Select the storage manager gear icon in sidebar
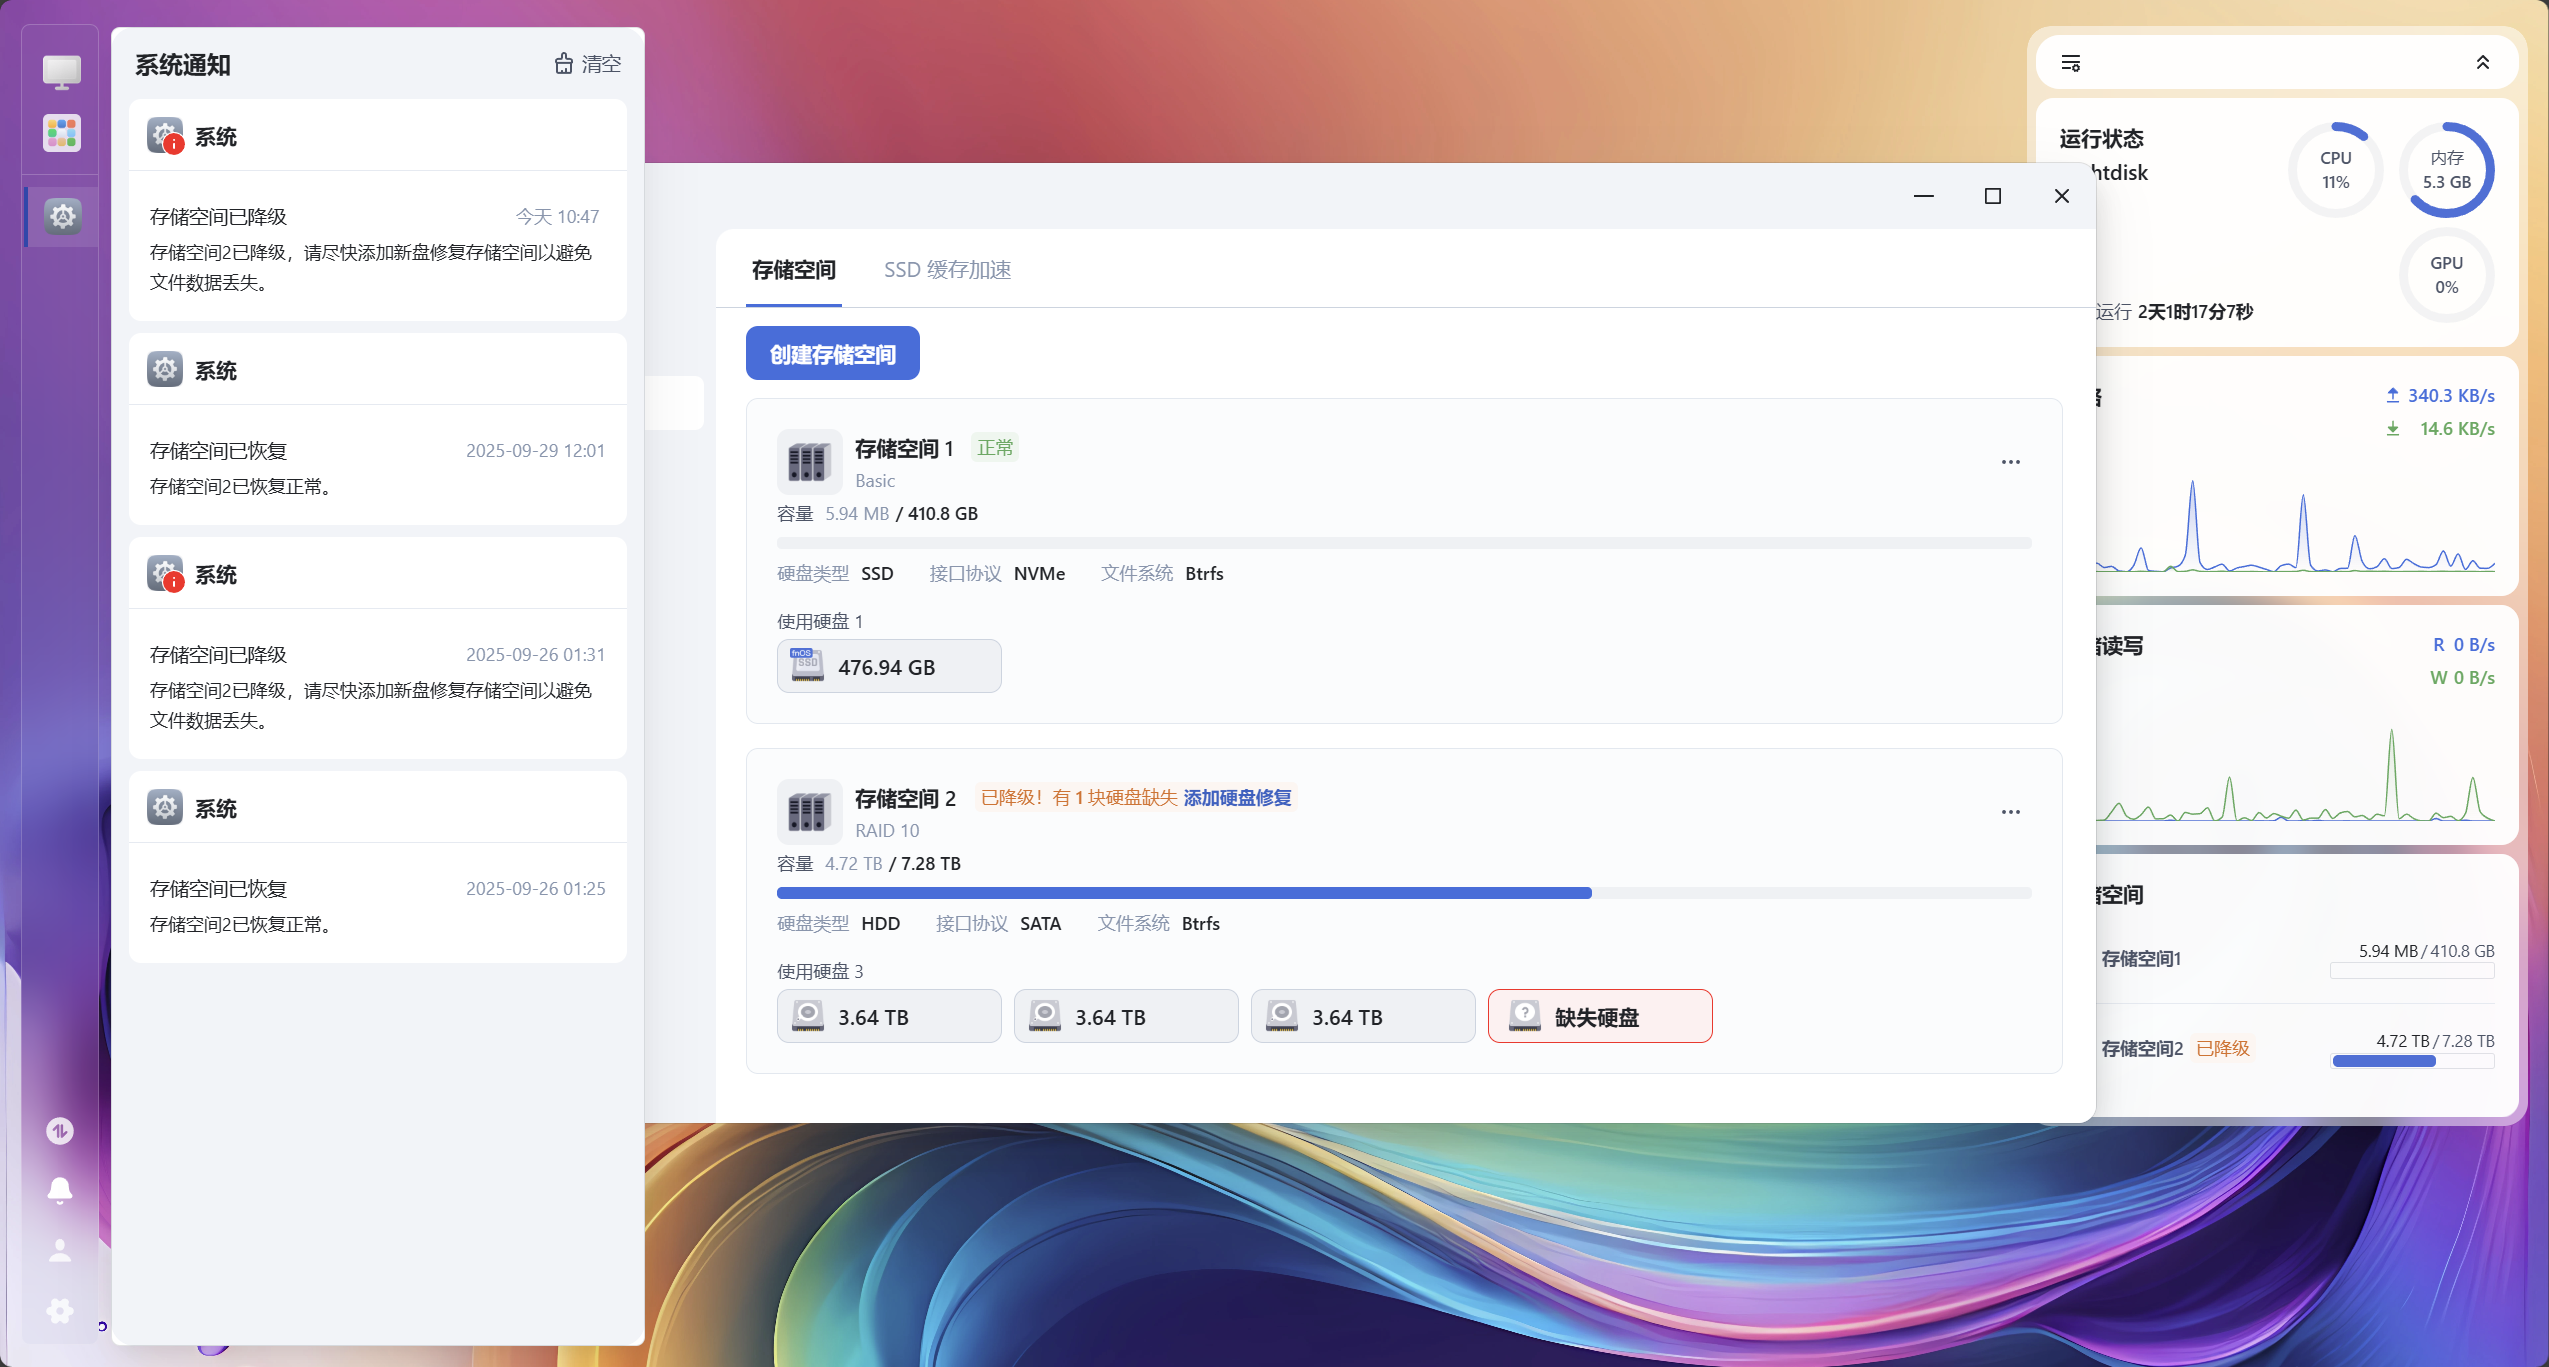 [62, 216]
